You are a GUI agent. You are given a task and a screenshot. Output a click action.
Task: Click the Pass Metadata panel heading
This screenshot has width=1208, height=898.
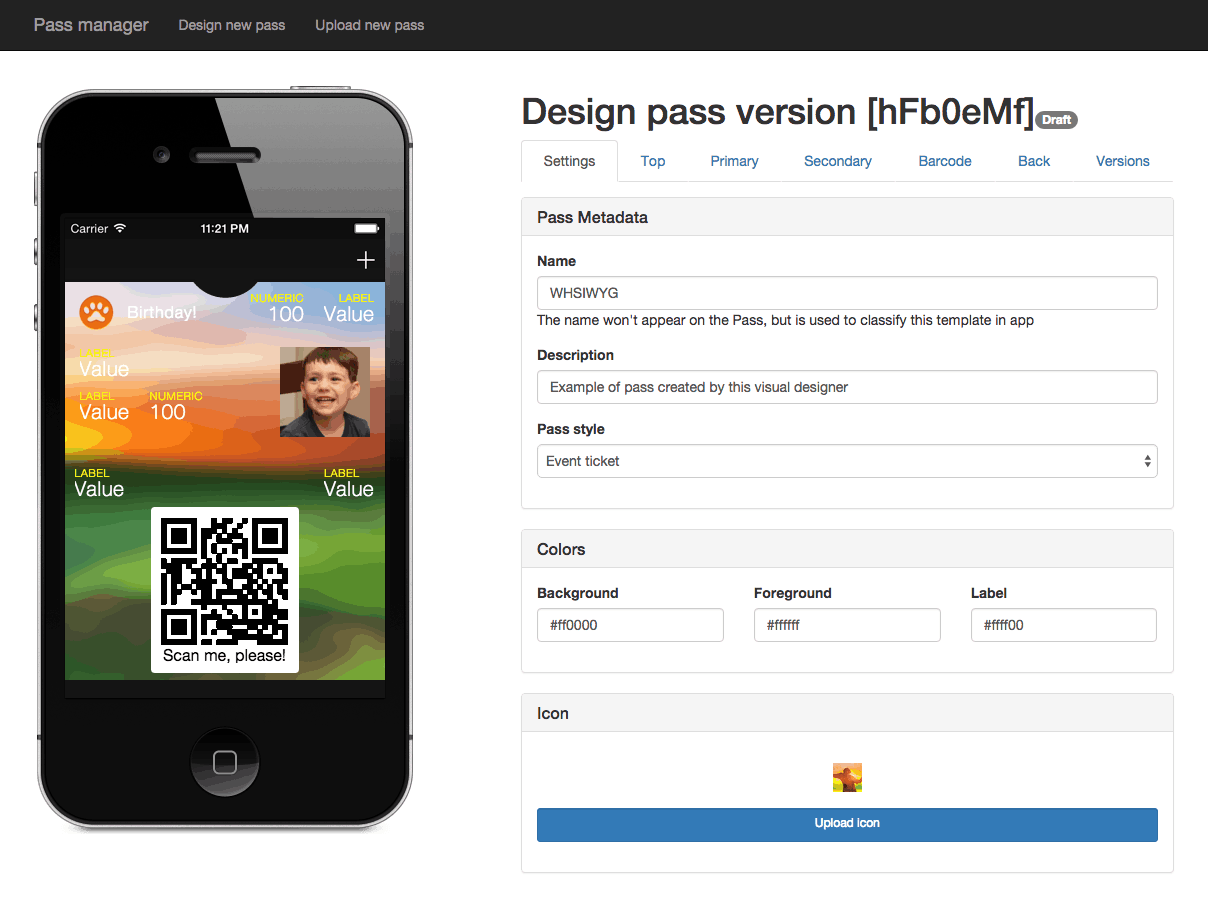pyautogui.click(x=847, y=217)
